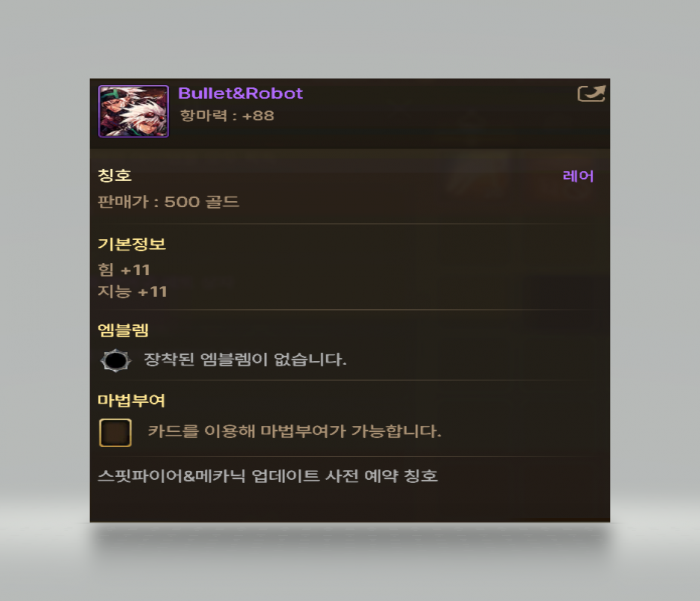700x601 pixels.
Task: Click the 엠블렘 section header
Action: (123, 330)
